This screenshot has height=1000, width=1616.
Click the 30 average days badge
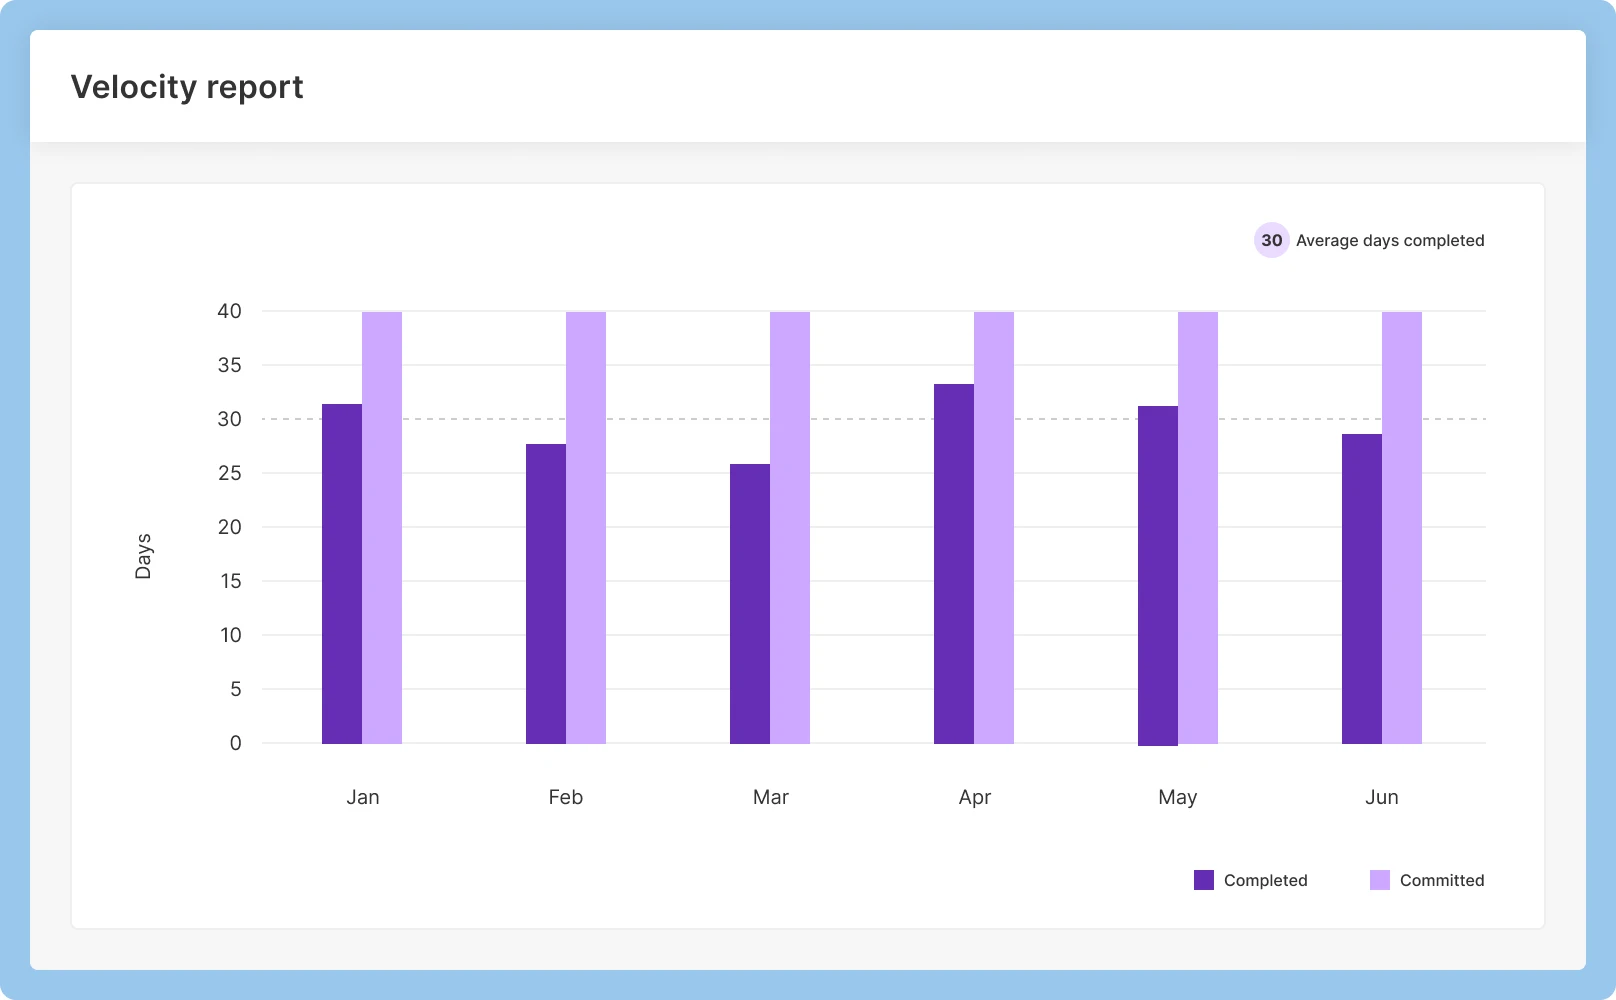(1271, 240)
